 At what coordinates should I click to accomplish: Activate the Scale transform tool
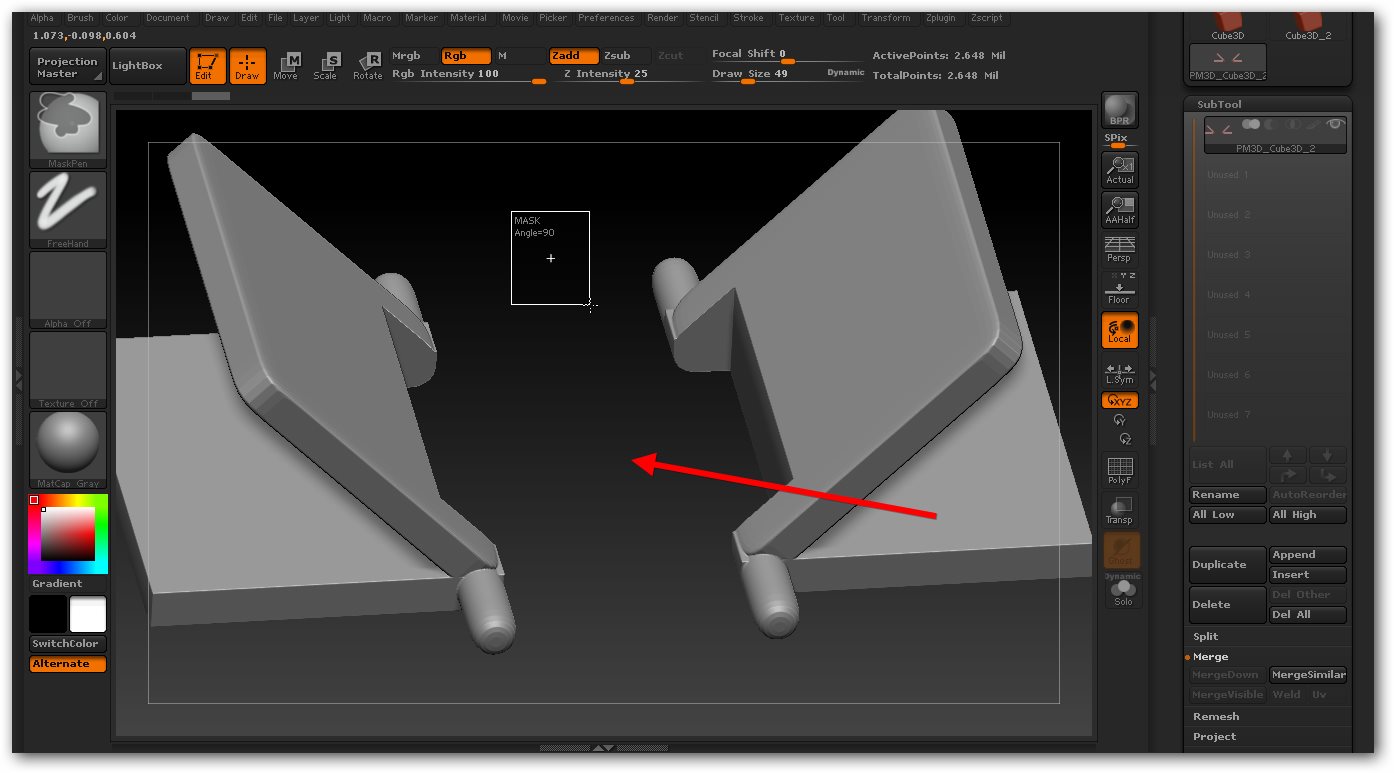pyautogui.click(x=326, y=66)
